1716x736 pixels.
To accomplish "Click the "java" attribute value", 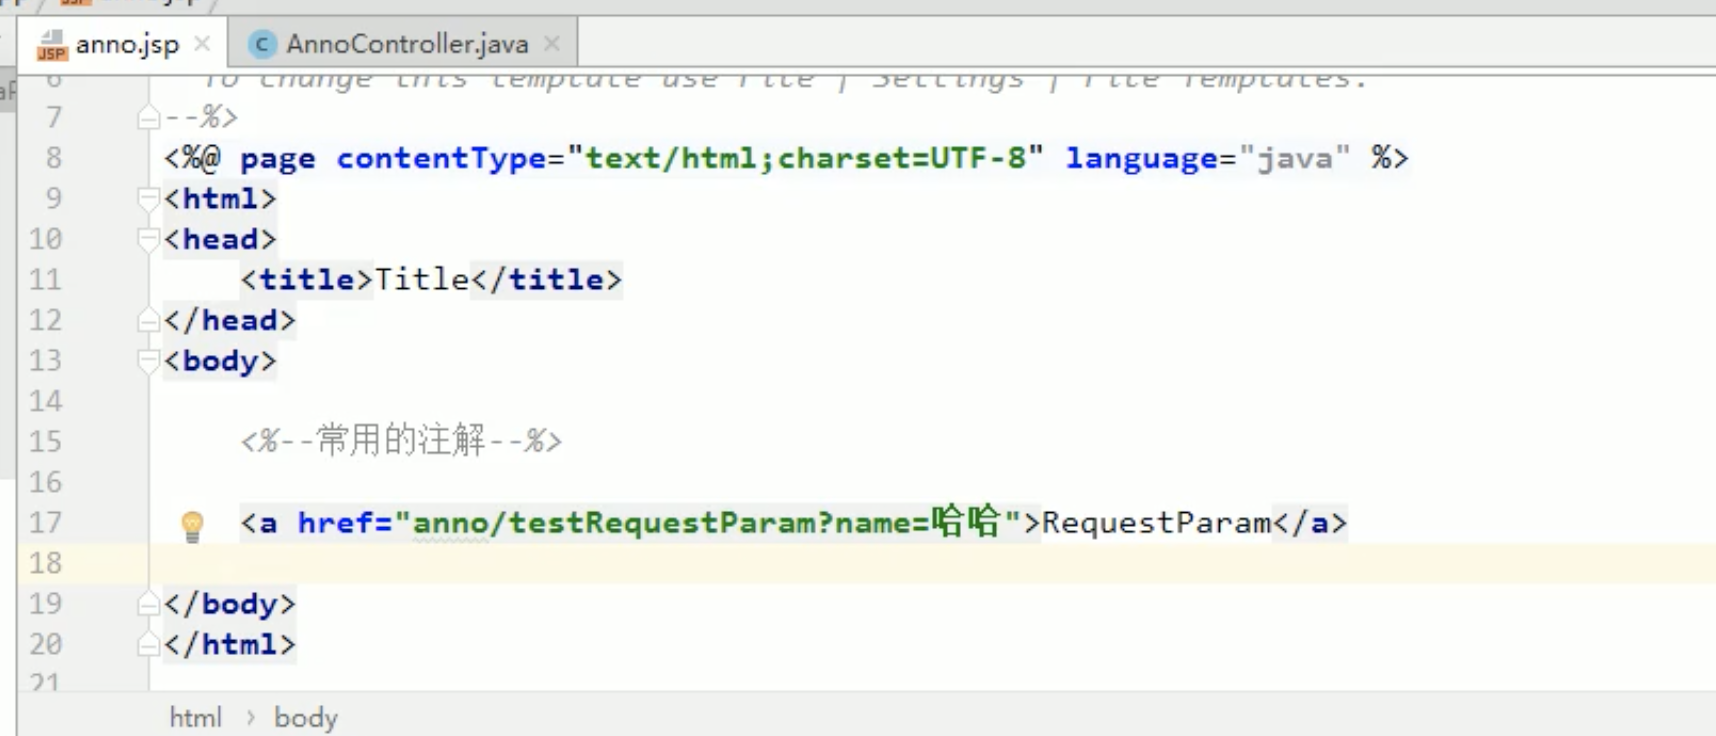I will coord(1294,158).
